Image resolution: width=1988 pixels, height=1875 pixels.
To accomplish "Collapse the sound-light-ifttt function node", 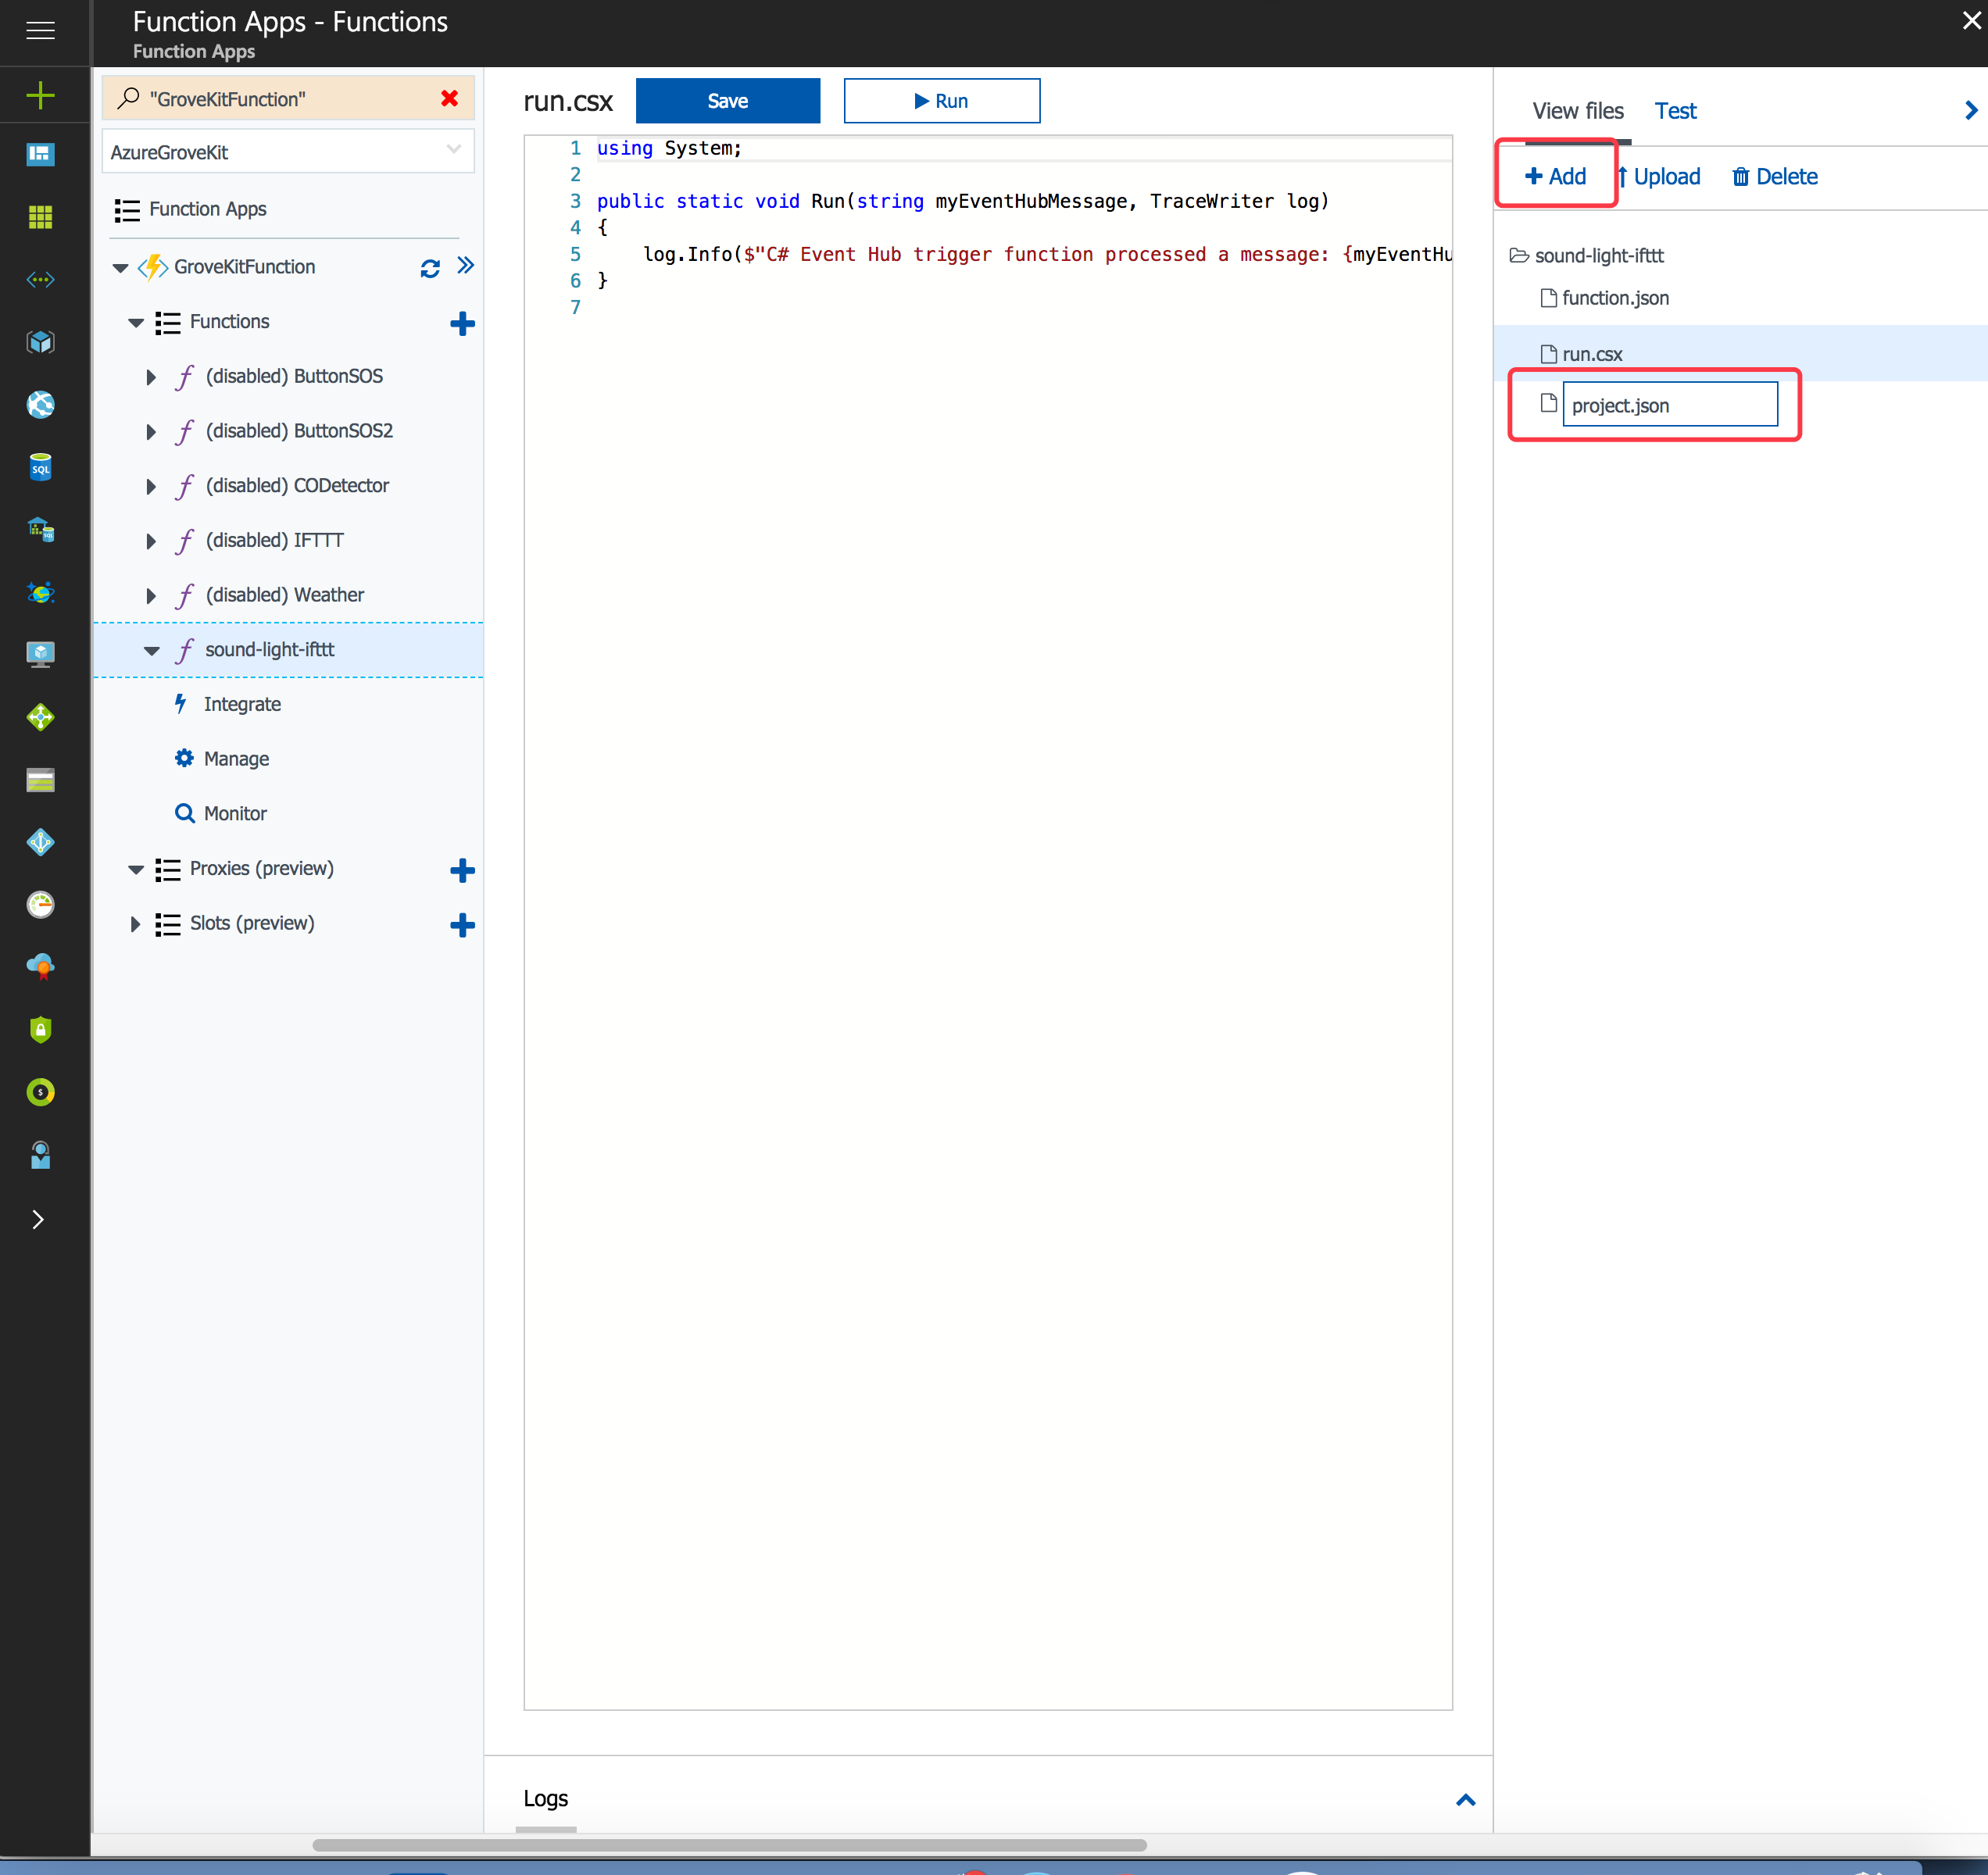I will pos(152,651).
